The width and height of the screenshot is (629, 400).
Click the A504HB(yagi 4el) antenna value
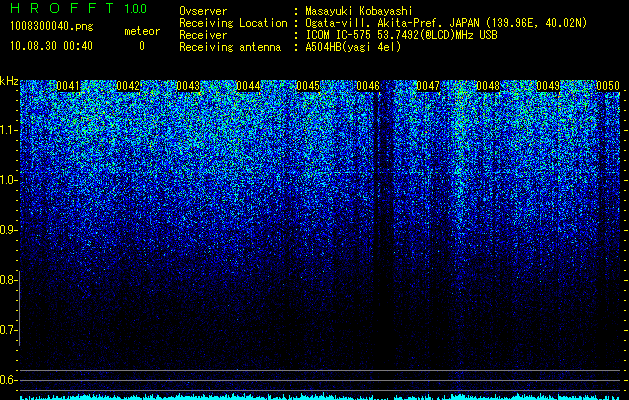[353, 47]
